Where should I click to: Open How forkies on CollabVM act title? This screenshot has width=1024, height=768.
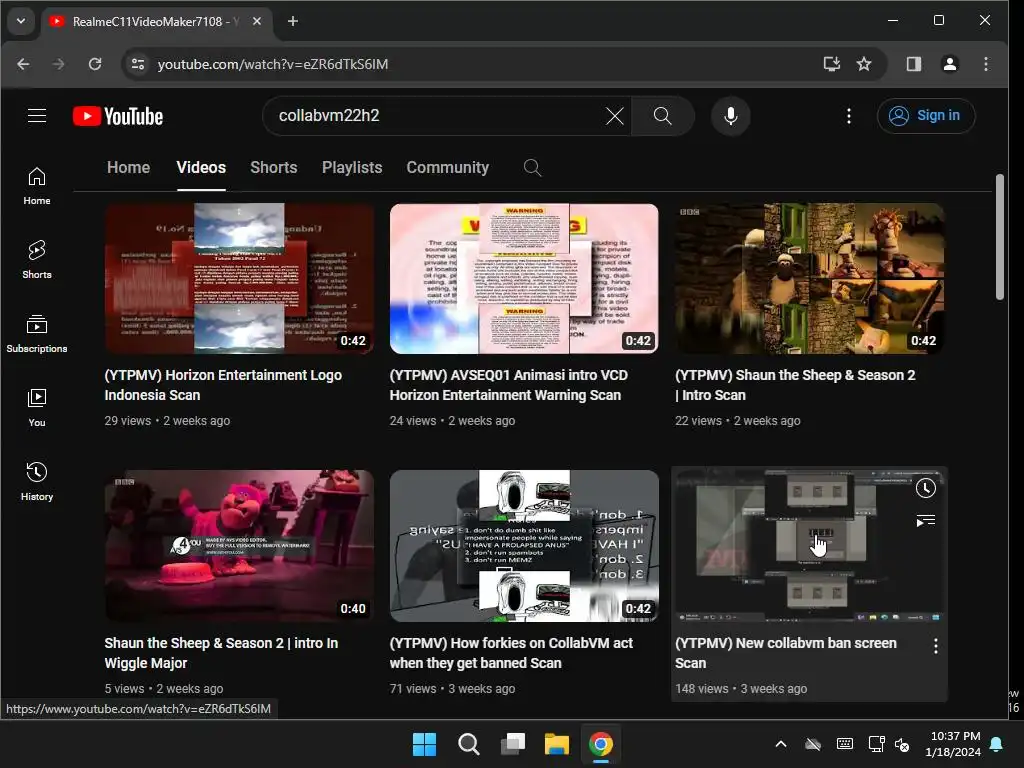511,652
